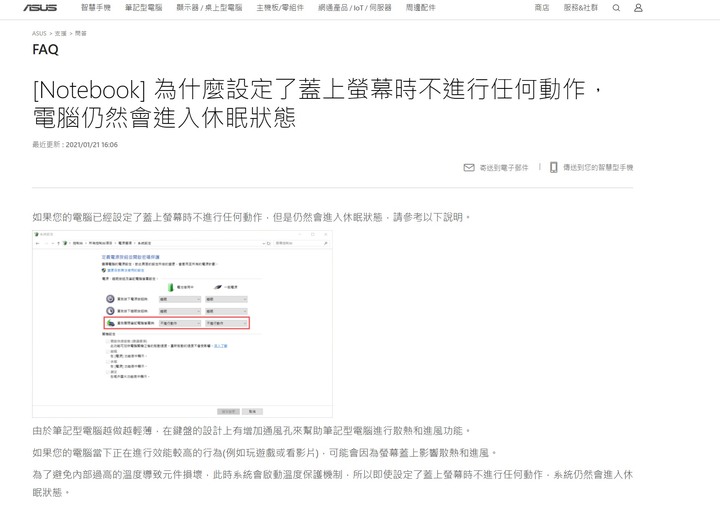Image resolution: width=720 pixels, height=505 pixels.
Task: Click the paragraph starting 如果您的電腦已經設定了
Action: click(252, 217)
